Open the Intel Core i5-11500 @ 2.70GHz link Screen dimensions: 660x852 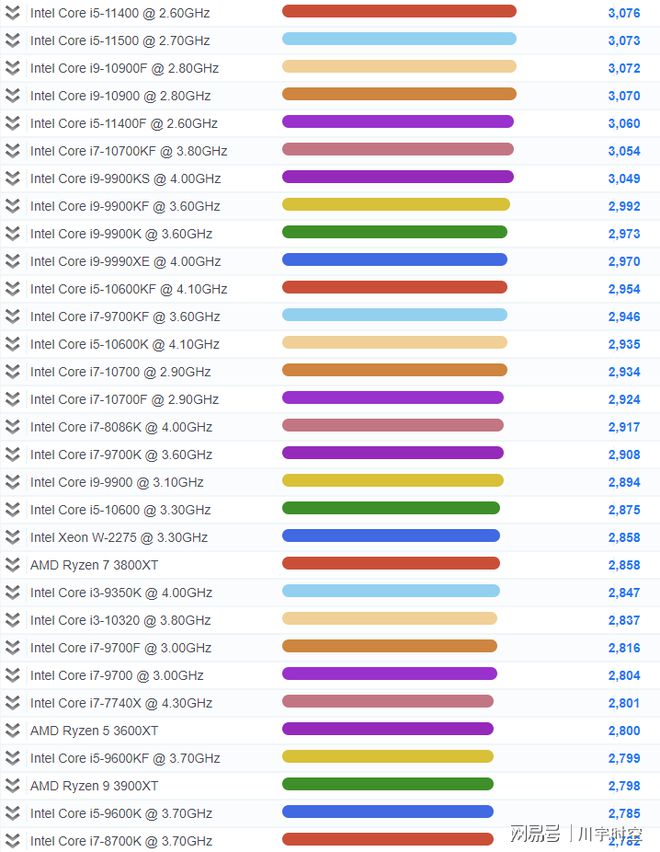click(x=120, y=41)
